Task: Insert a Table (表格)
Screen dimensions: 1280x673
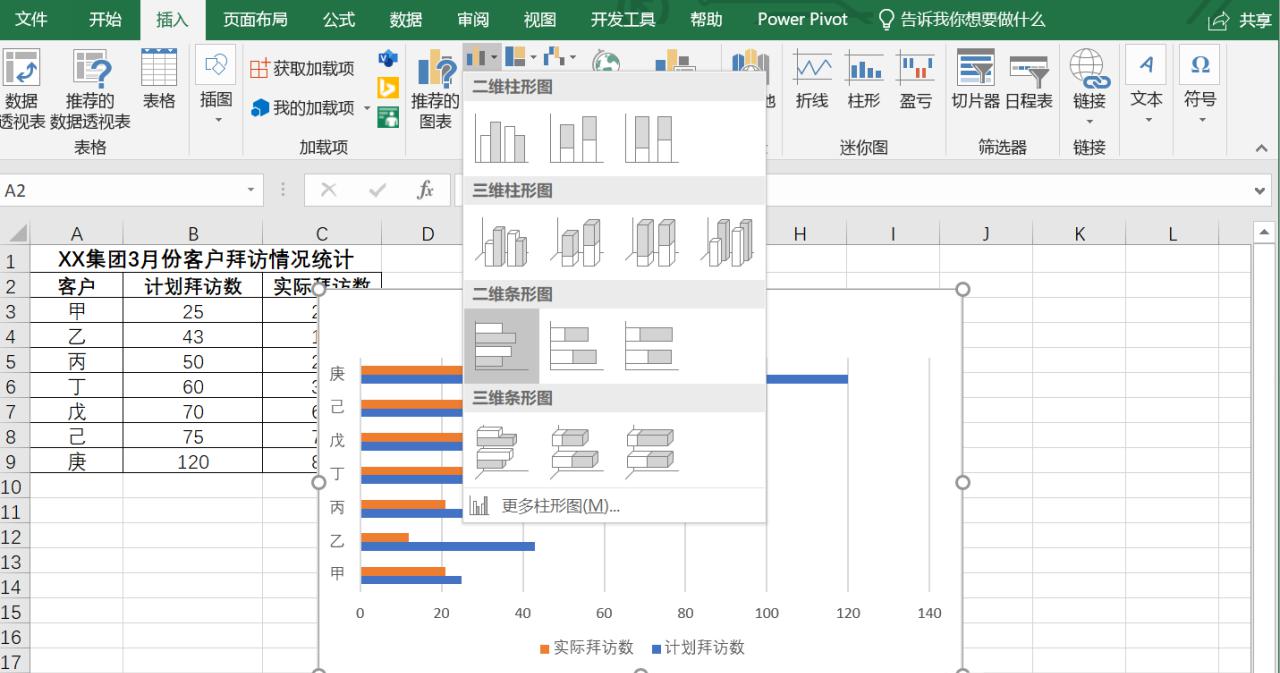Action: point(159,80)
